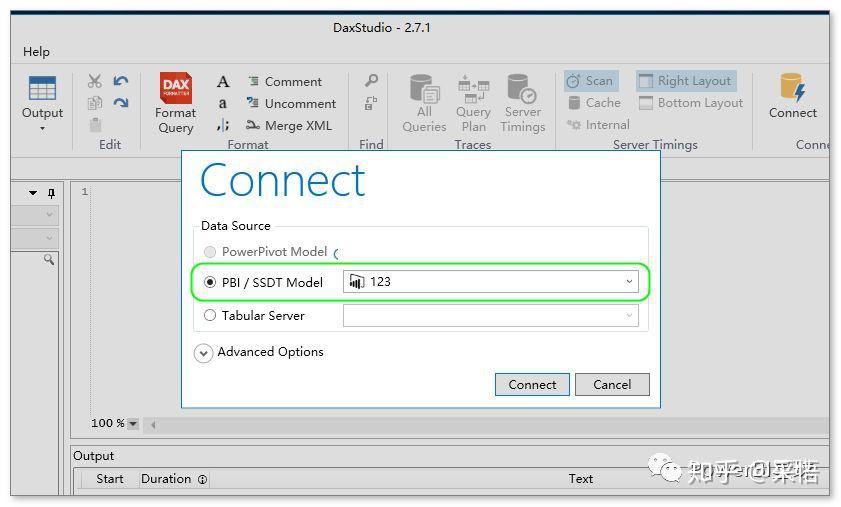Click the Cancel button in dialog
Screen dimensions: 841x507
coord(612,385)
